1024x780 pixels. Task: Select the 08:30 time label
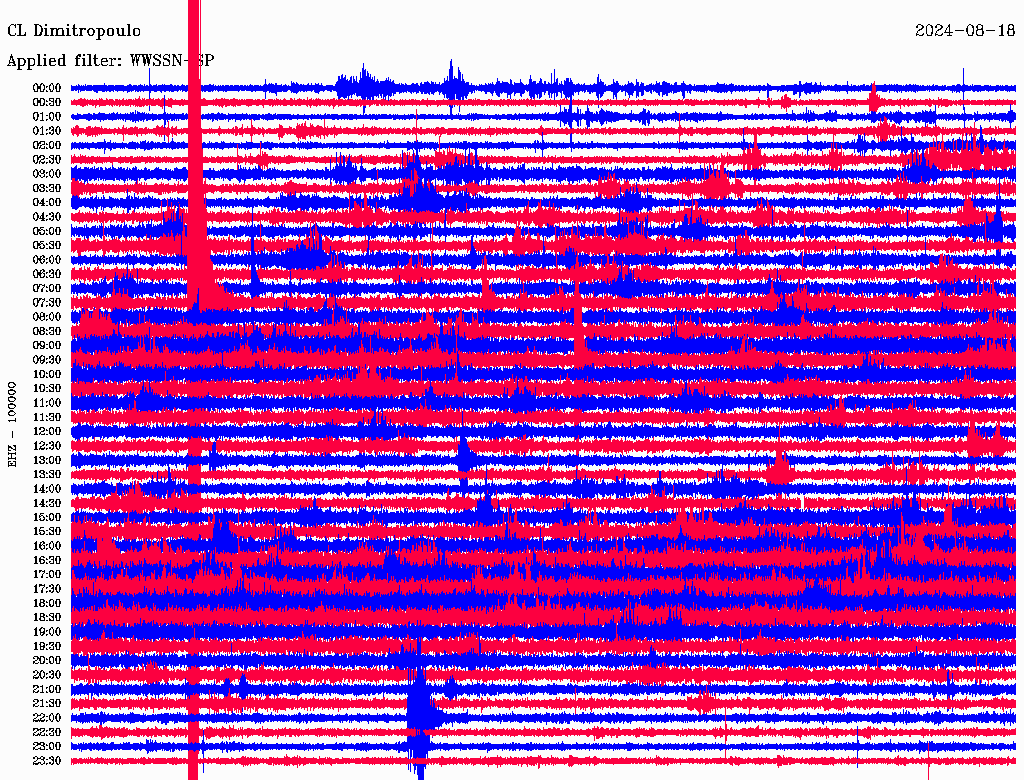[47, 331]
